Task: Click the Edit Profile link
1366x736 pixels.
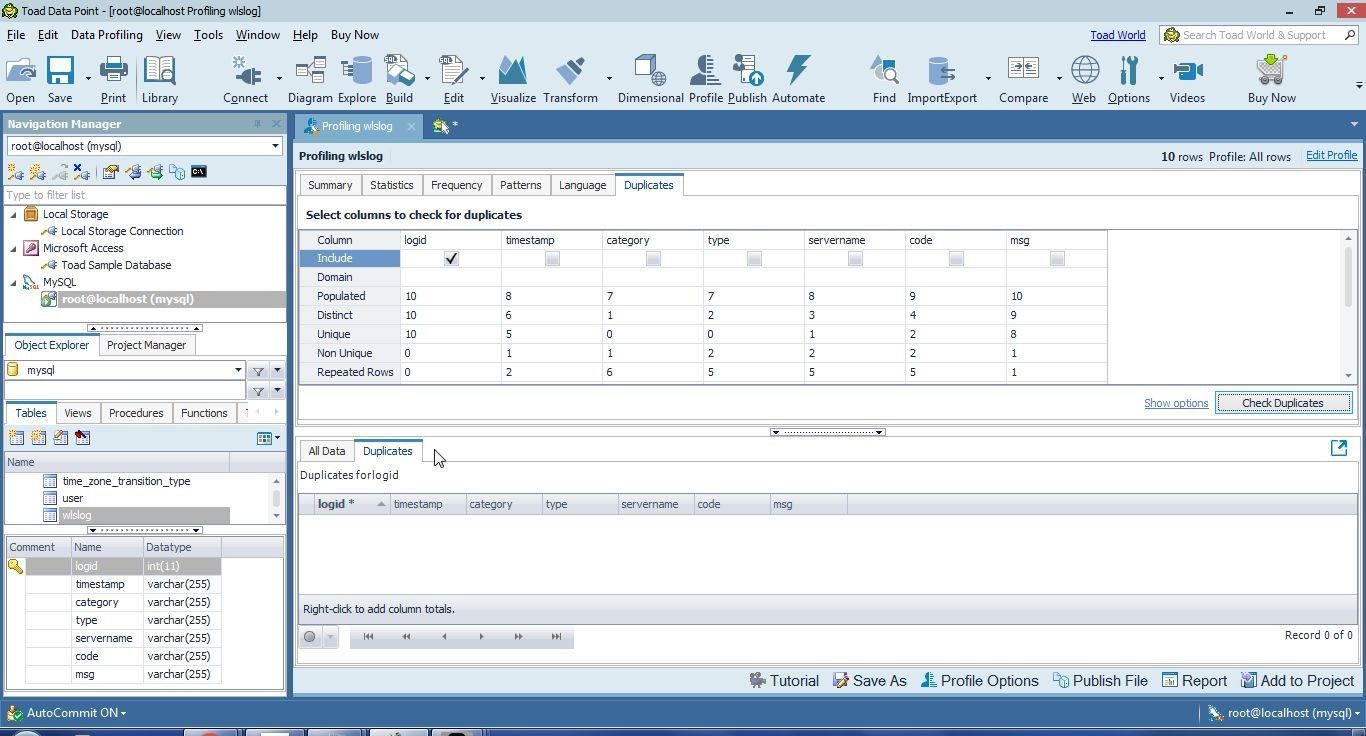Action: pos(1331,156)
